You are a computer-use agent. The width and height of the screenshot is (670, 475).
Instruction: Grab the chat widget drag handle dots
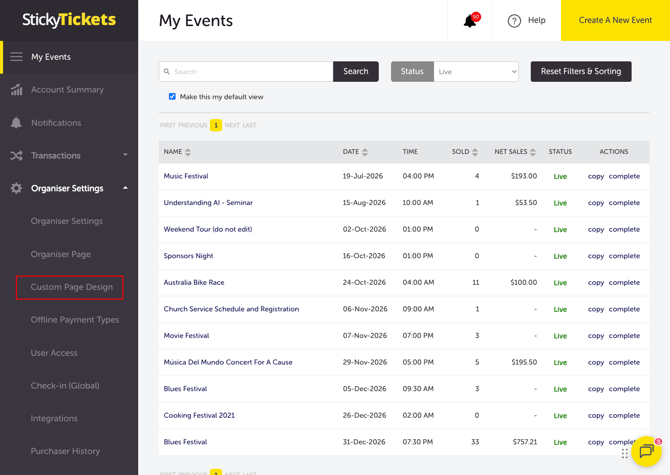click(625, 454)
